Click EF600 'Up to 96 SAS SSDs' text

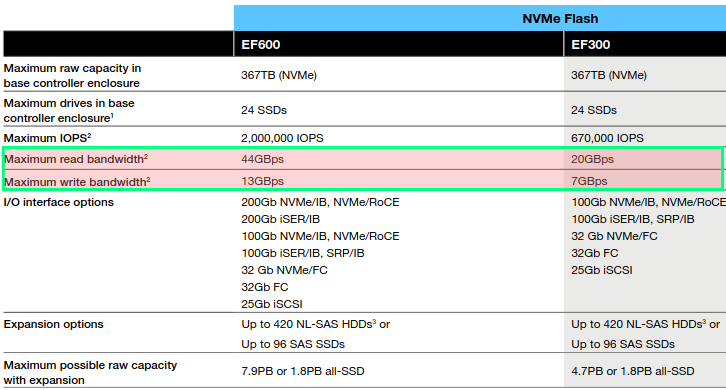click(293, 344)
